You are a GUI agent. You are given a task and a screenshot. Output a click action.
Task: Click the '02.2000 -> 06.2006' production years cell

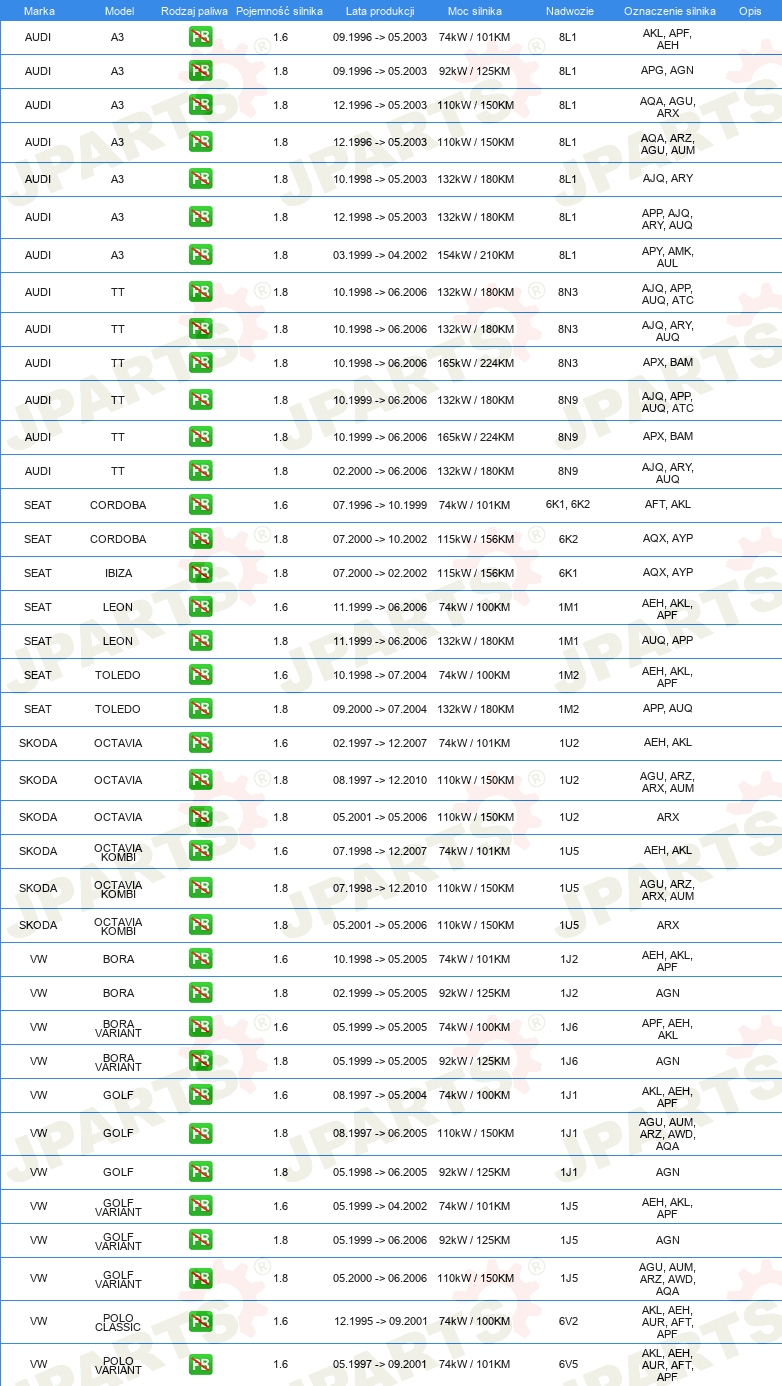coord(380,471)
